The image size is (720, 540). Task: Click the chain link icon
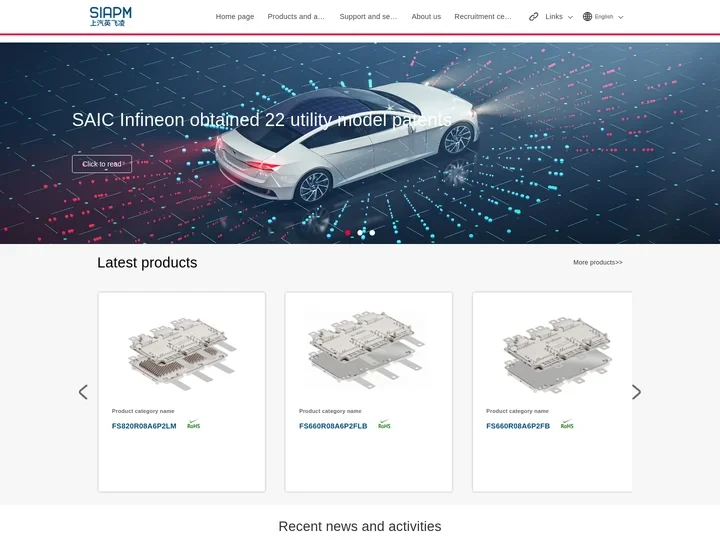point(533,17)
